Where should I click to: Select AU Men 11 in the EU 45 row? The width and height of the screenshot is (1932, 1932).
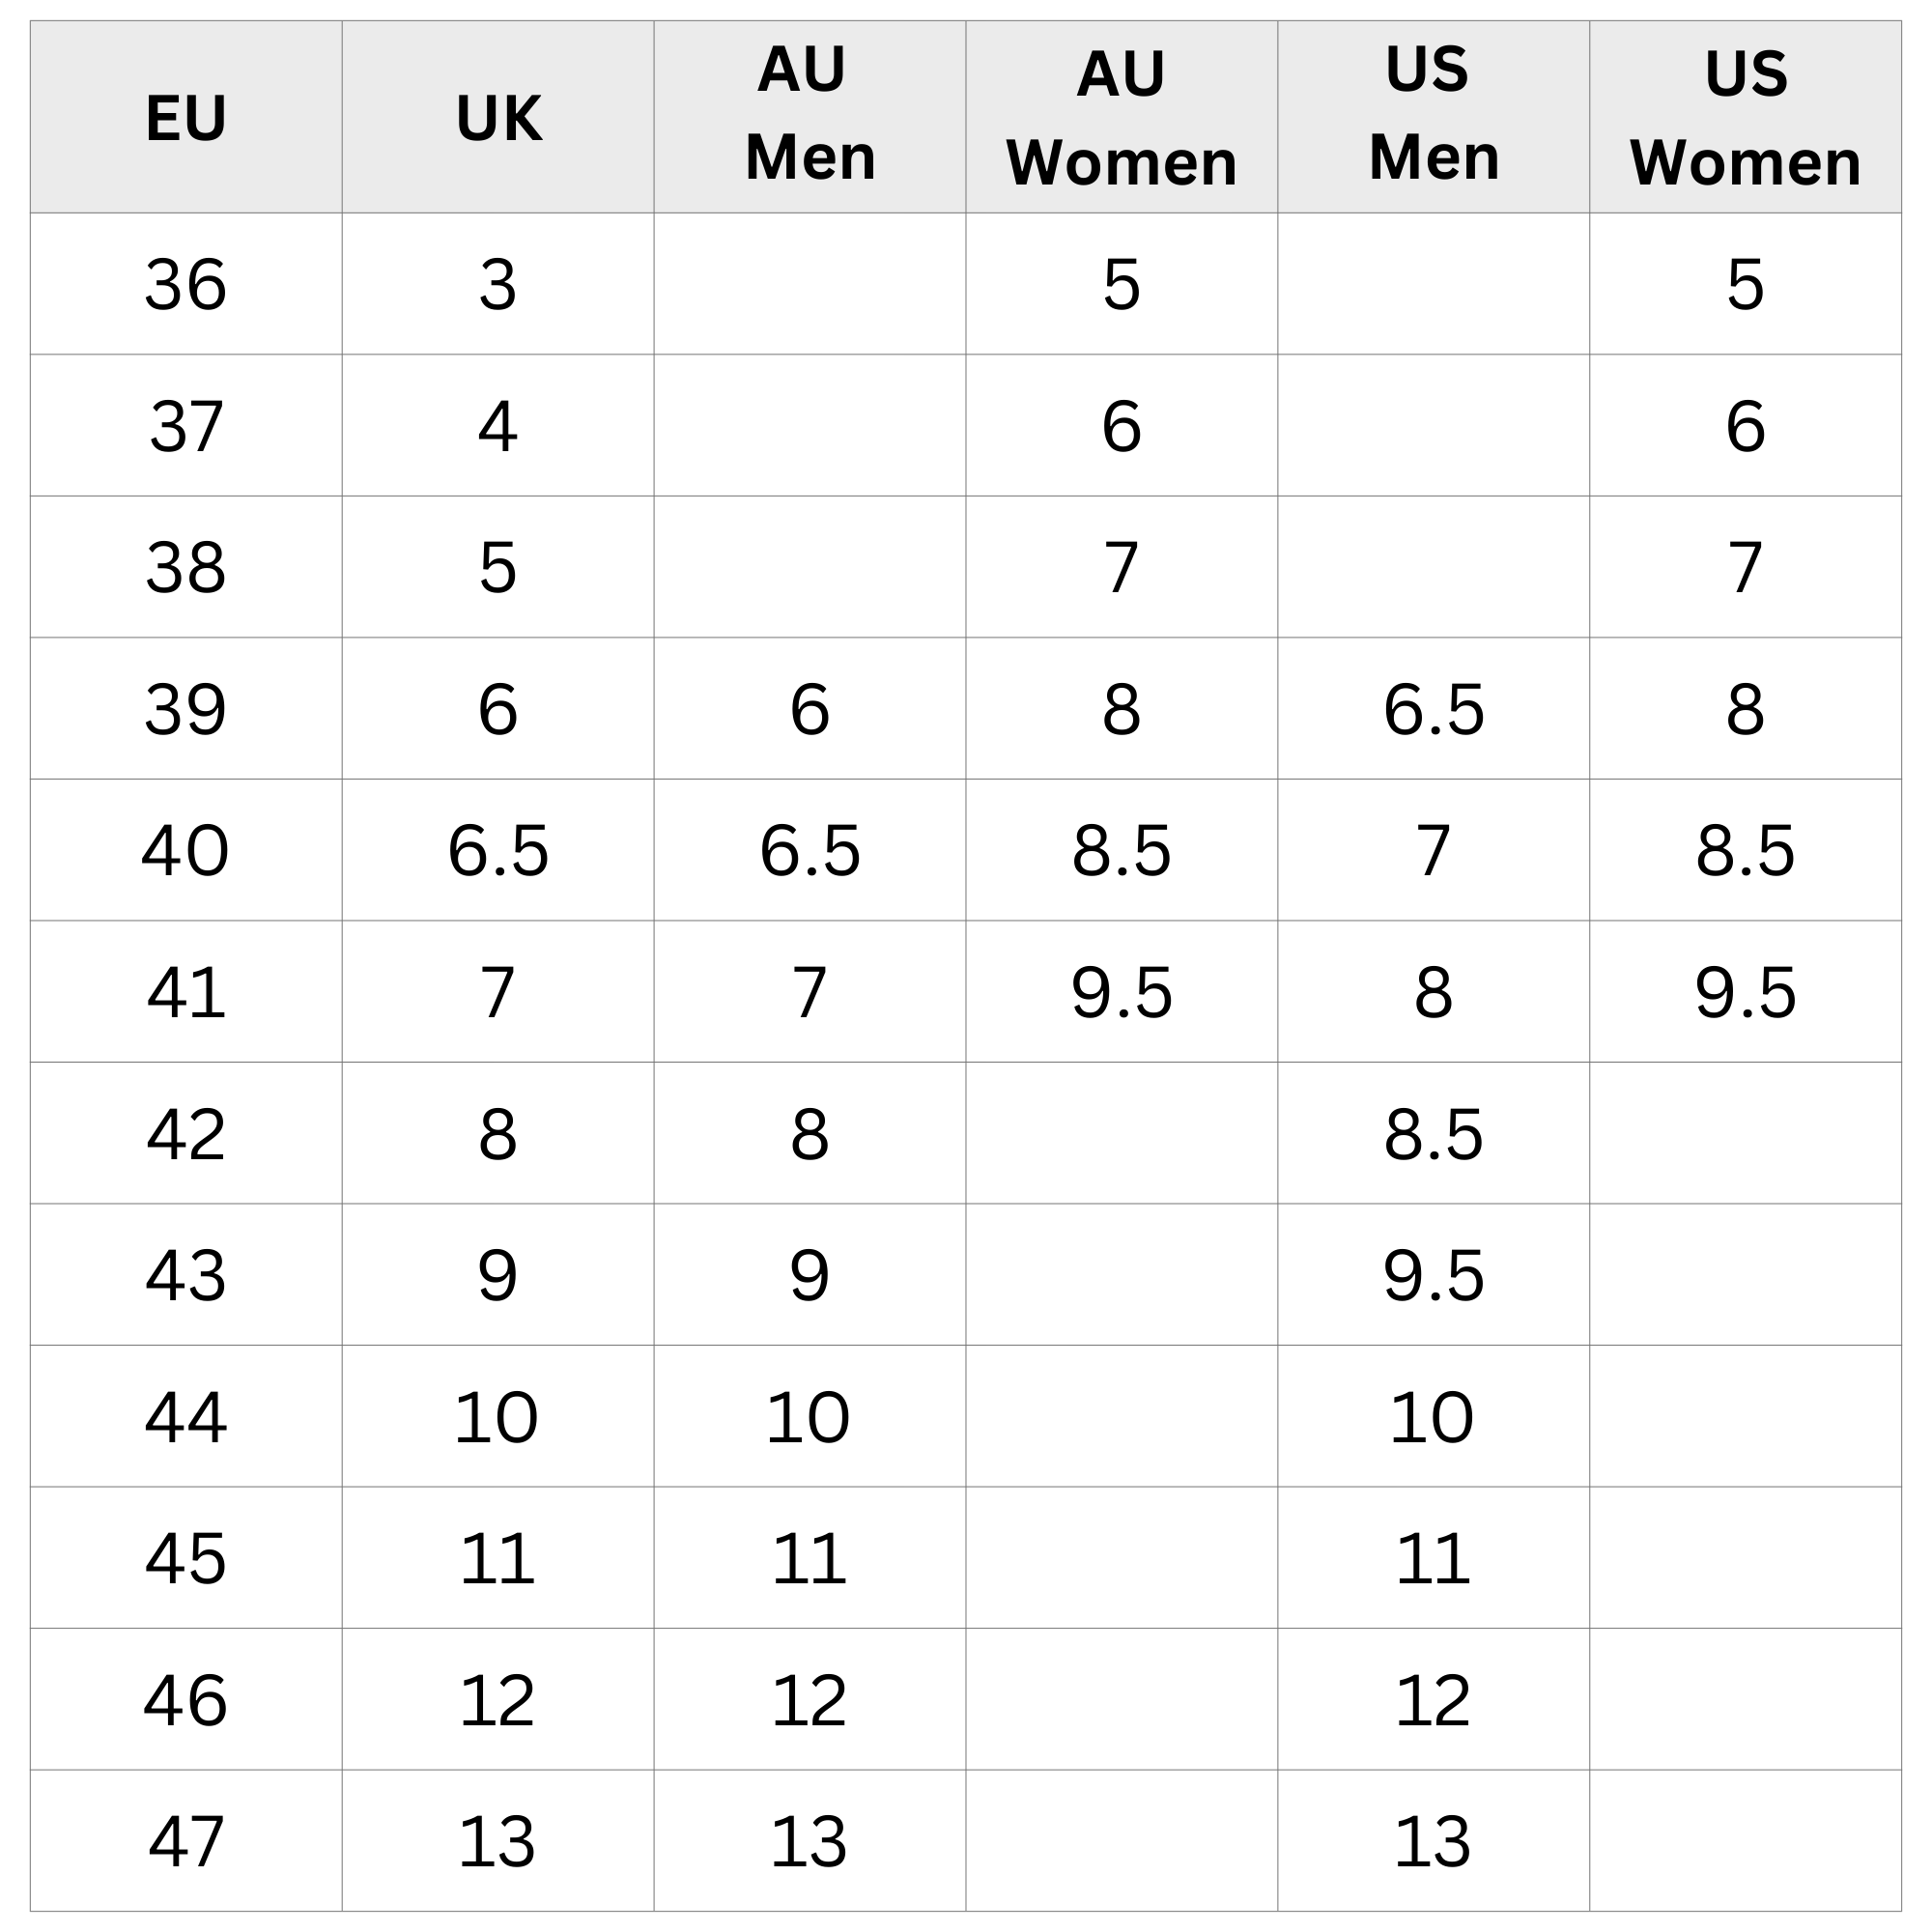coord(810,1558)
